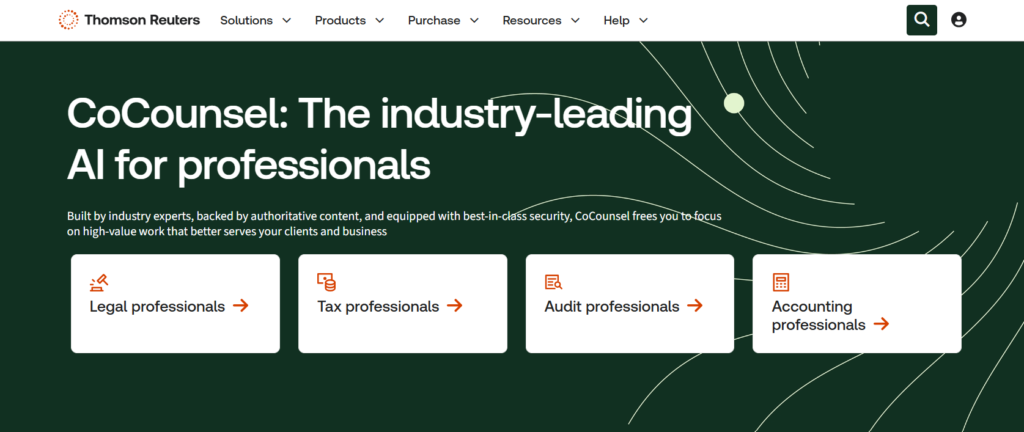Open the user account profile icon
The height and width of the screenshot is (432, 1024).
(x=959, y=20)
